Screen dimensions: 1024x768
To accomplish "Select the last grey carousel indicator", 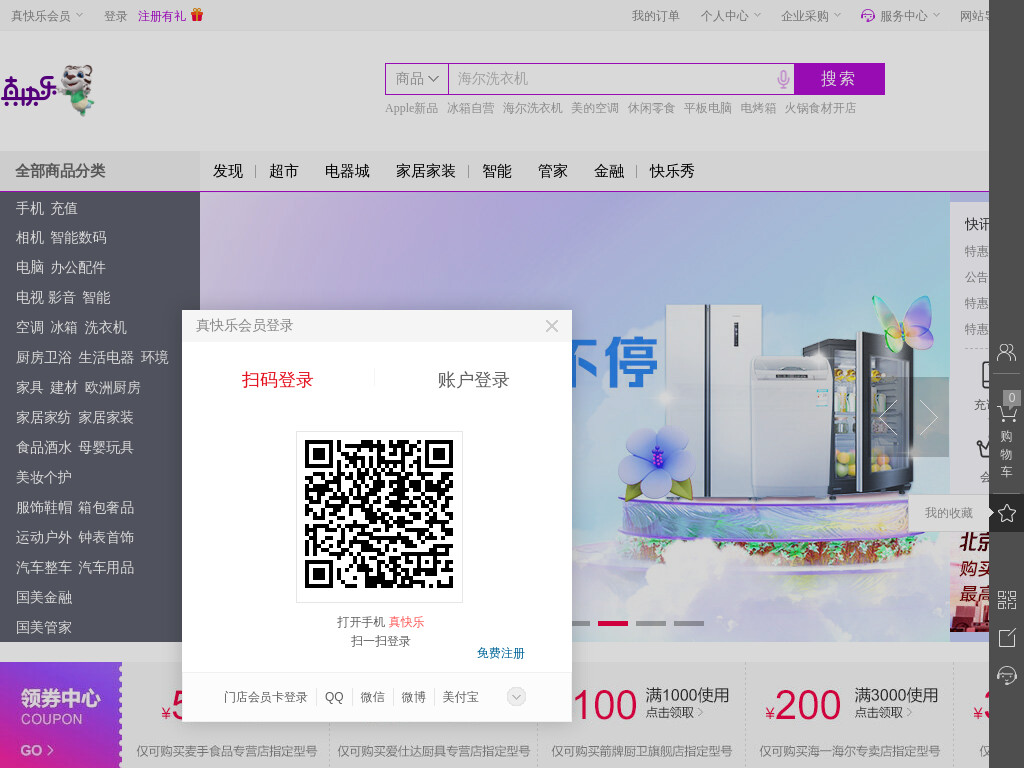I will [x=689, y=624].
